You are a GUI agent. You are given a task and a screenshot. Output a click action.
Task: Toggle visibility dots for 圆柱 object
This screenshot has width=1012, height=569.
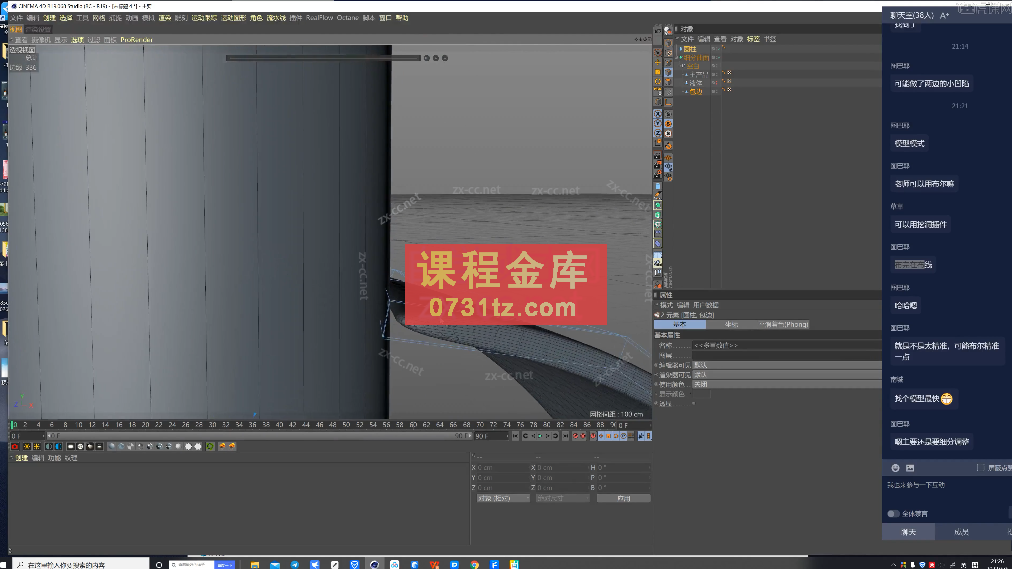tap(716, 48)
